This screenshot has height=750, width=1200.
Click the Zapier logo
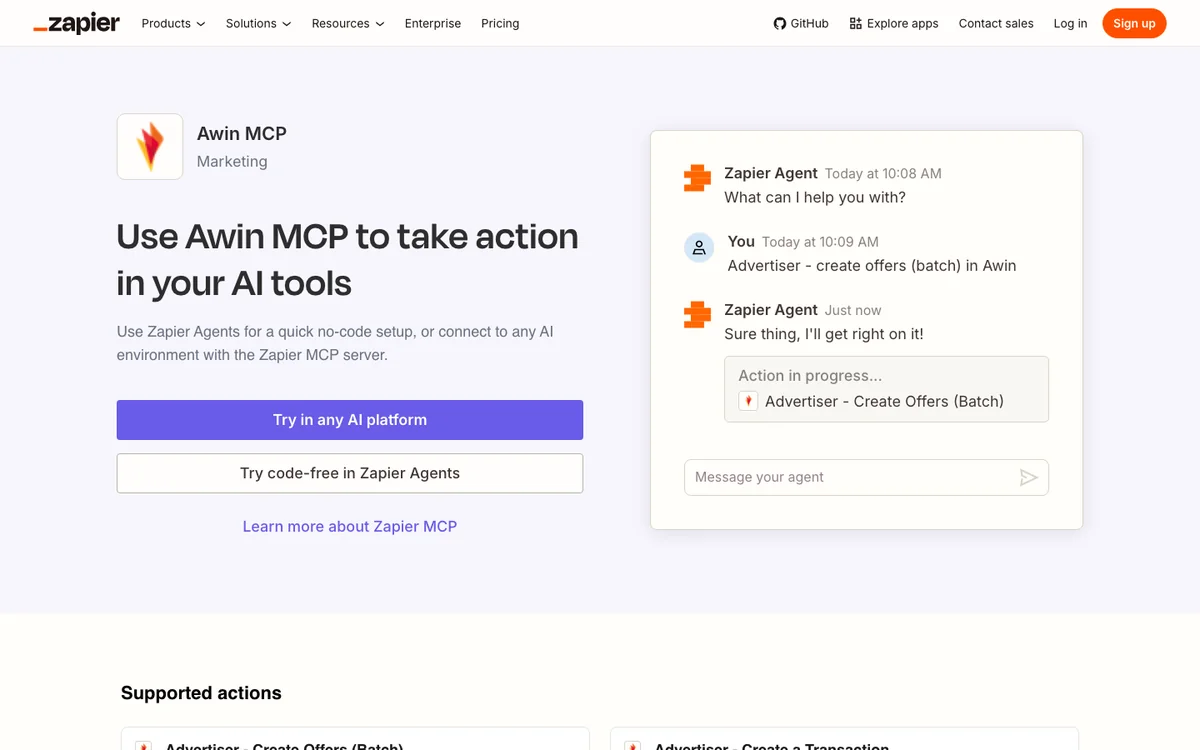[x=76, y=23]
